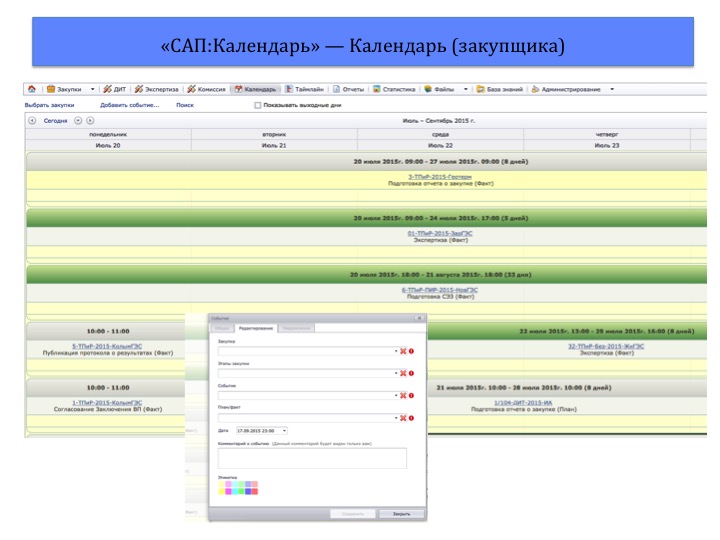
Task: Click the red warning icon beside Этапы закупки
Action: 411,373
